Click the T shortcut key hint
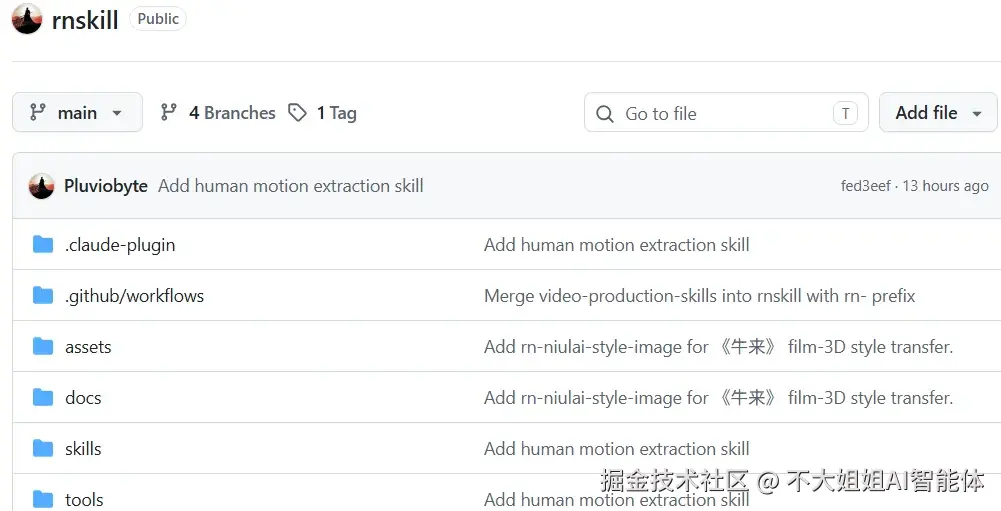This screenshot has width=1001, height=511. pyautogui.click(x=845, y=114)
